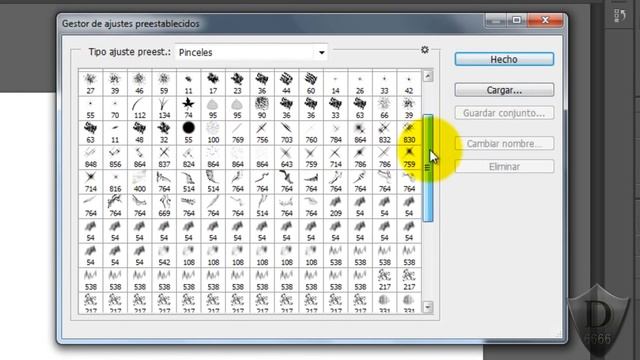
Task: Select the brush preset labeled 542
Action: tap(164, 255)
